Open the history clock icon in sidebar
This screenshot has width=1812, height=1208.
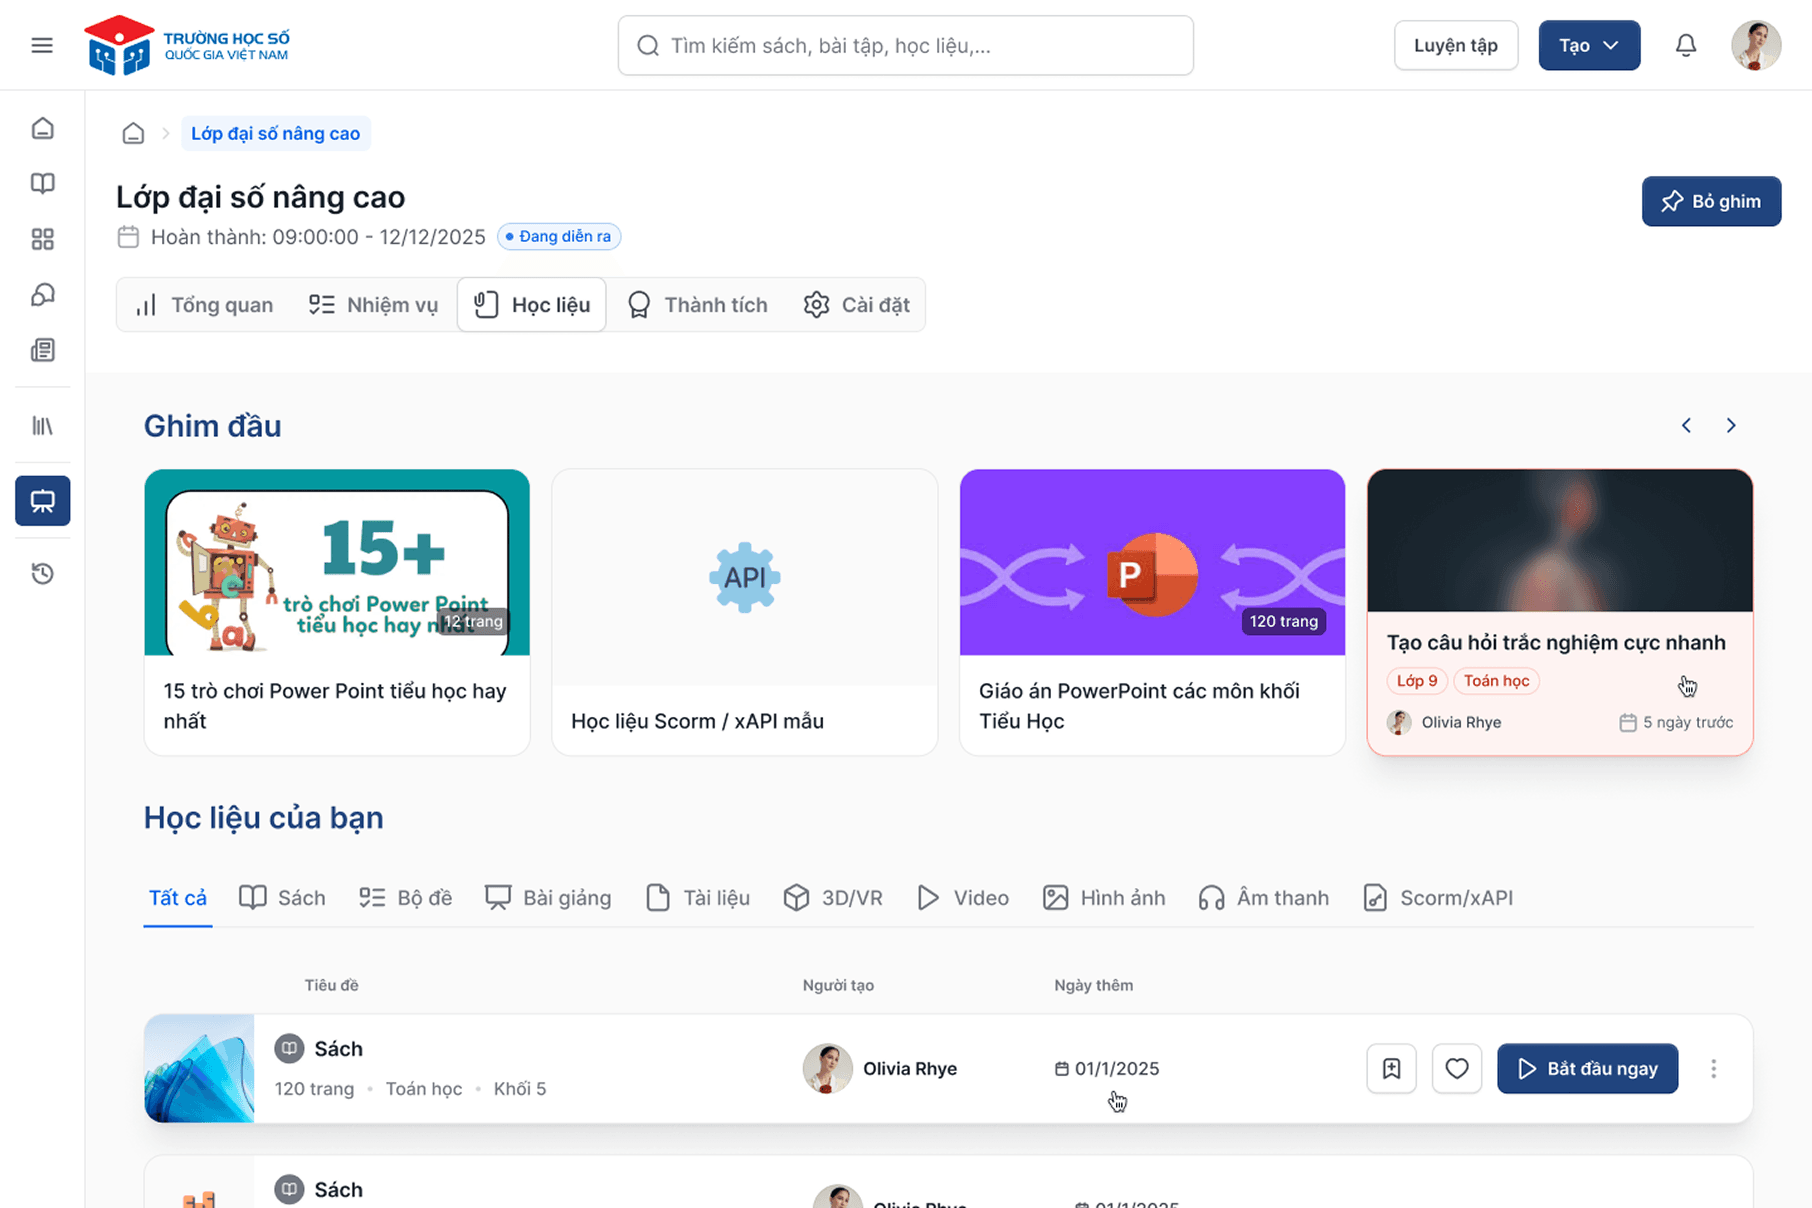[42, 573]
